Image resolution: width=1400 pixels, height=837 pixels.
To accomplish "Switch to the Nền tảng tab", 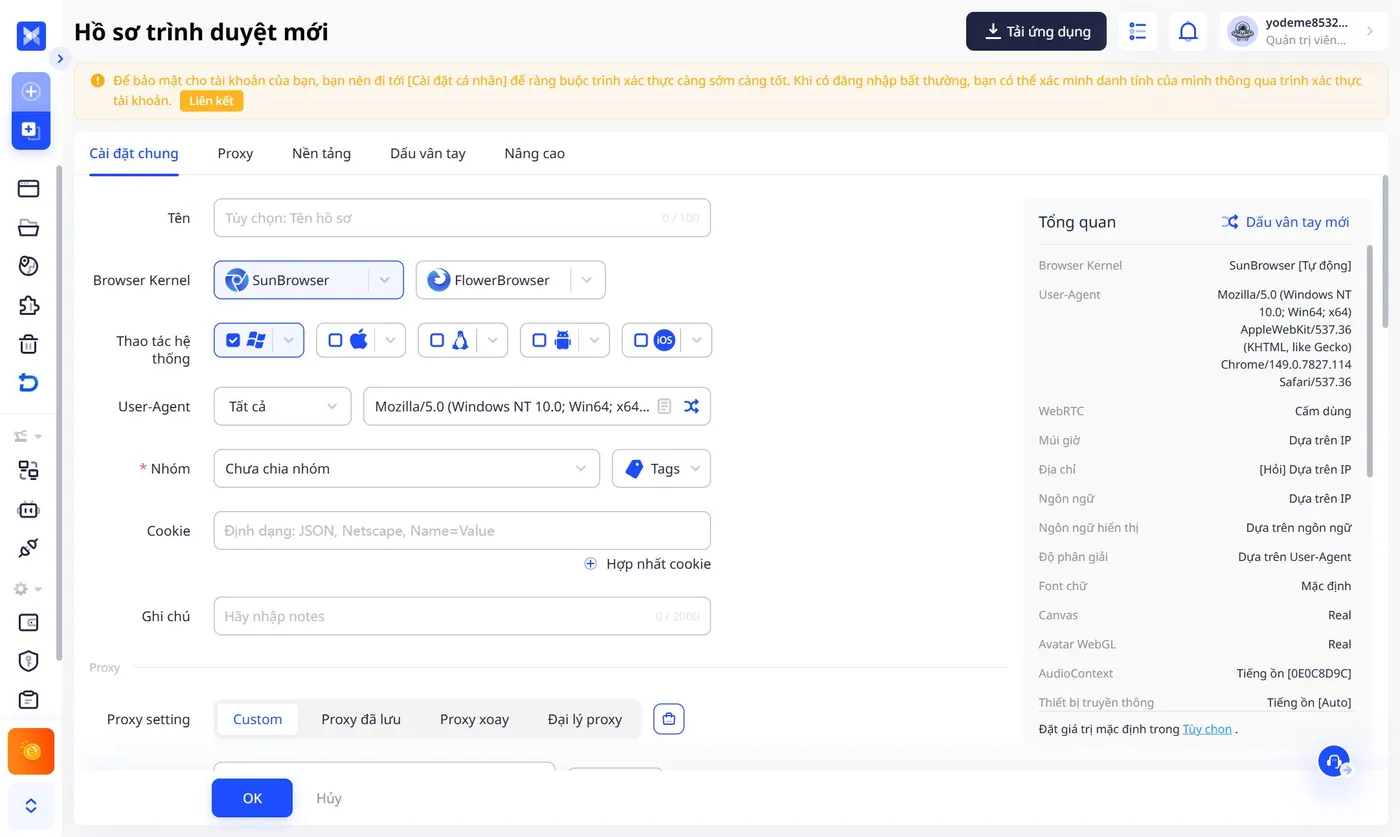I will (x=321, y=153).
